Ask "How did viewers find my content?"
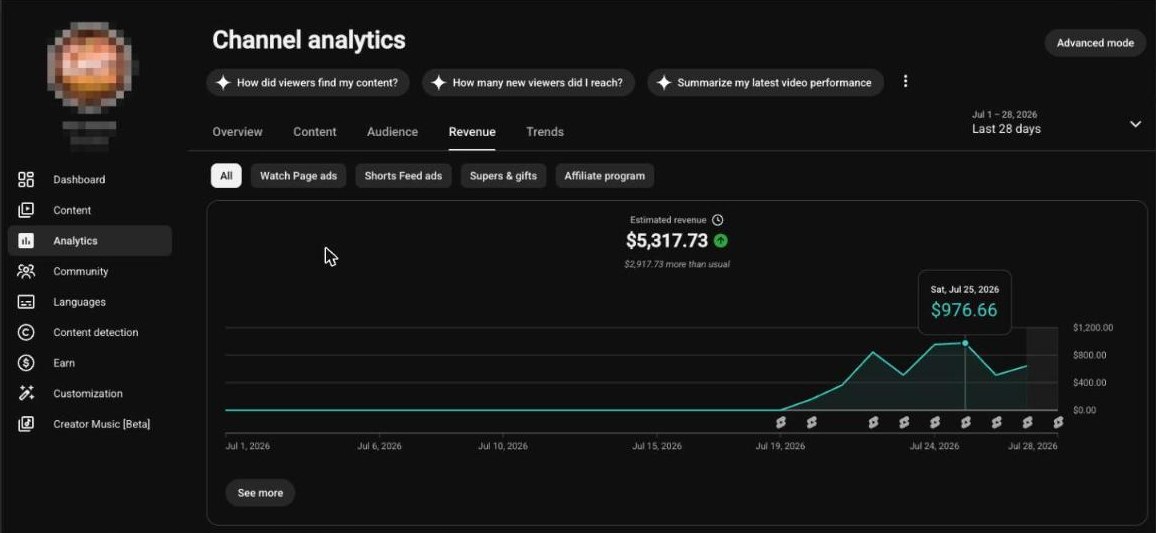Image resolution: width=1156 pixels, height=533 pixels. click(307, 83)
